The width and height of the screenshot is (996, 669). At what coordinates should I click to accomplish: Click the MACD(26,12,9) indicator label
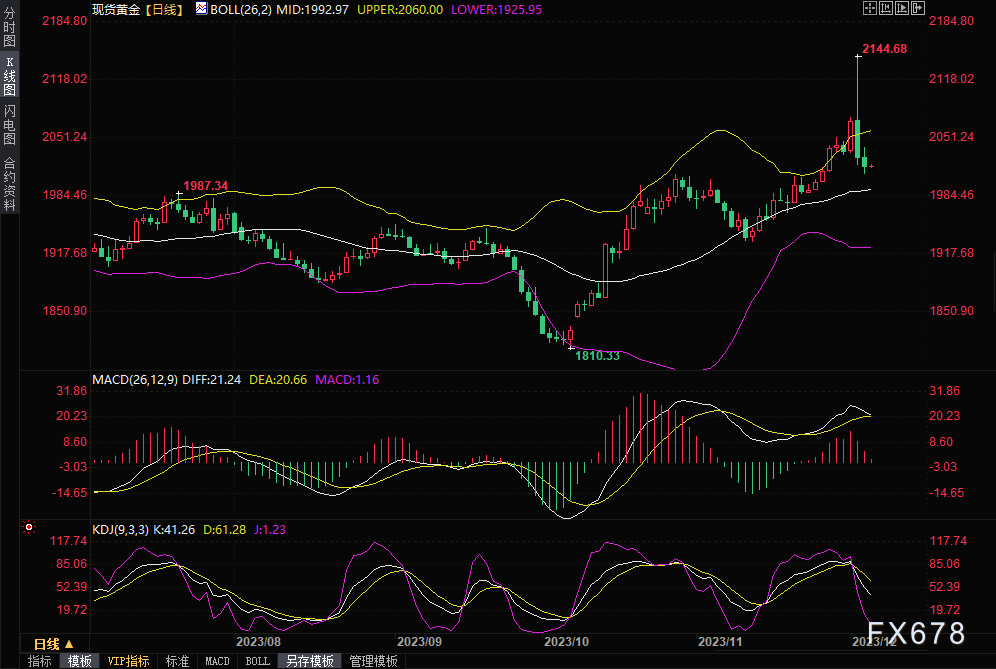133,380
